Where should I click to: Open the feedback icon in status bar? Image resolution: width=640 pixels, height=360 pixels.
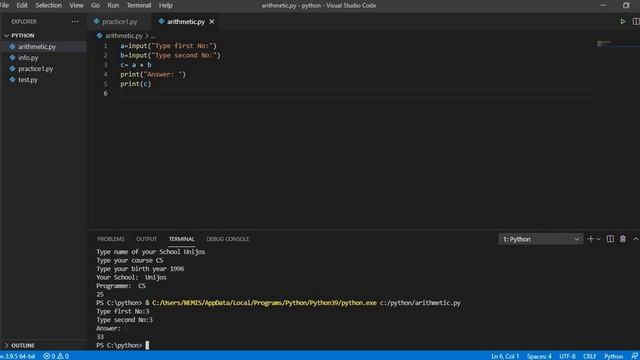coord(634,356)
